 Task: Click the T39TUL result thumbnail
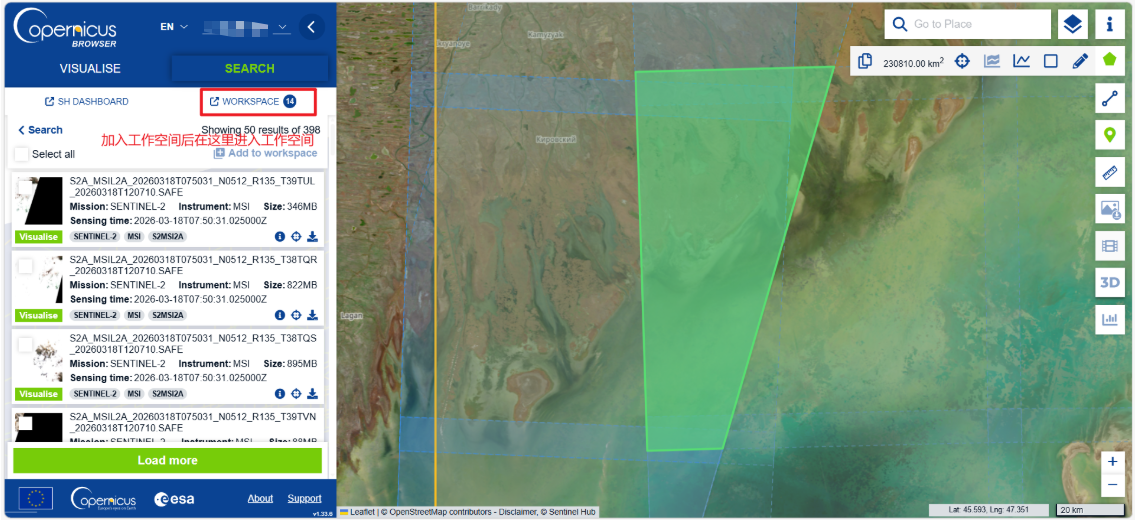pos(38,201)
